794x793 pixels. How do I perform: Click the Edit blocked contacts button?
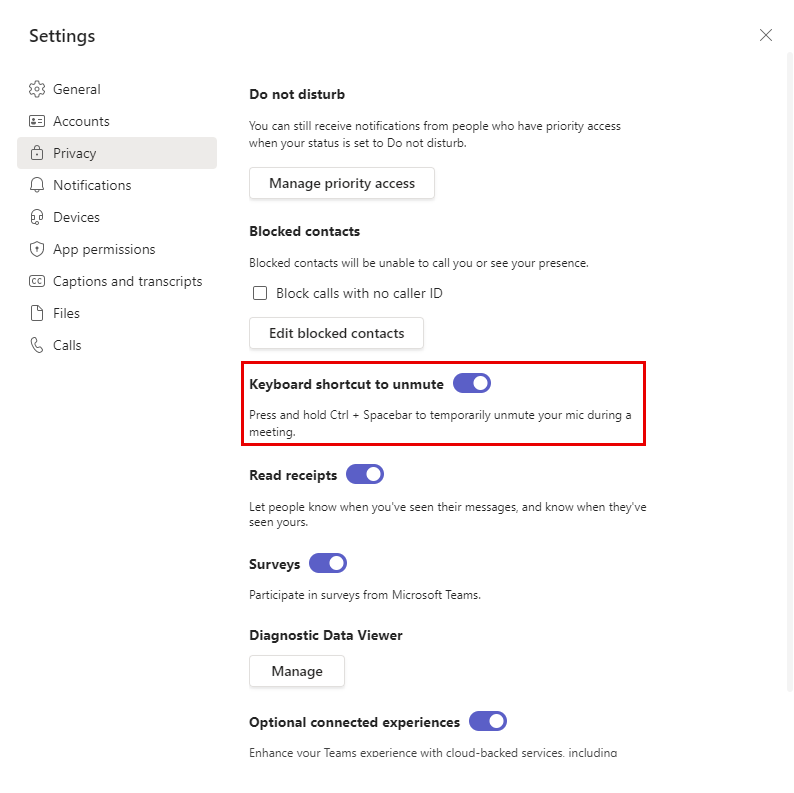[336, 333]
